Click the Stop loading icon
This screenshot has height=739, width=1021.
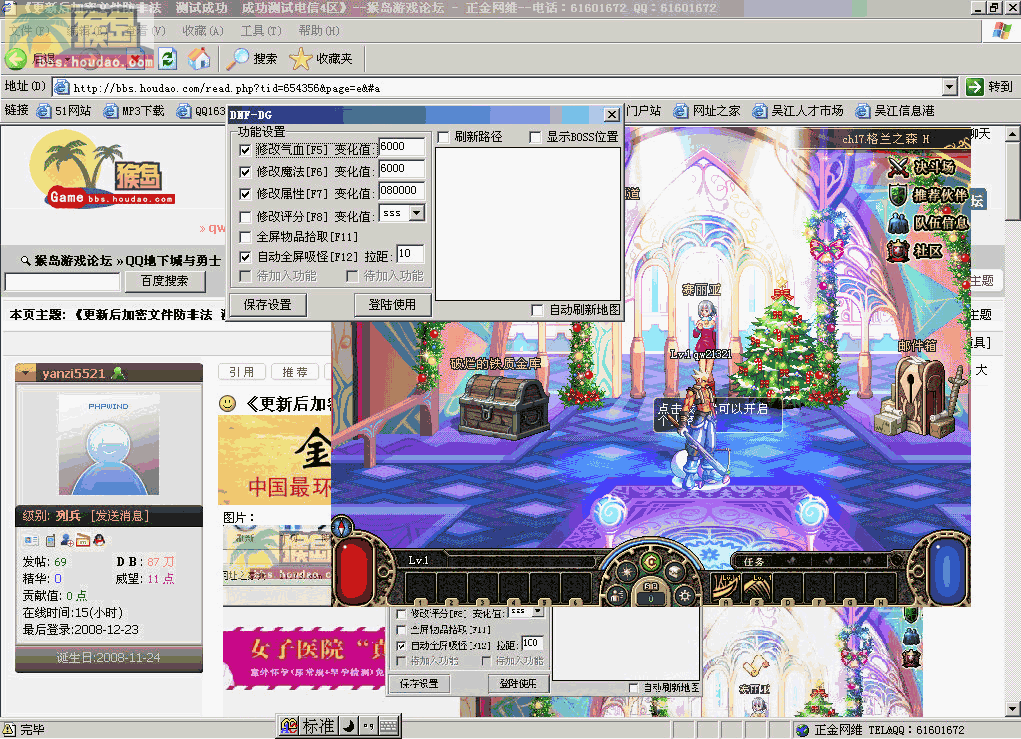[137, 59]
